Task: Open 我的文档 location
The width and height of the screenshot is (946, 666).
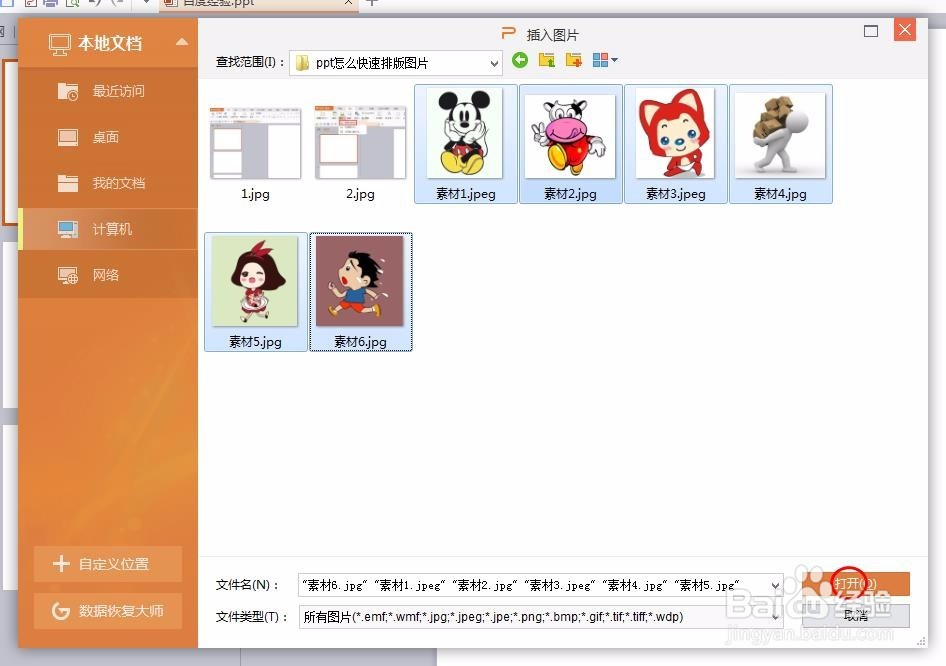Action: point(108,183)
